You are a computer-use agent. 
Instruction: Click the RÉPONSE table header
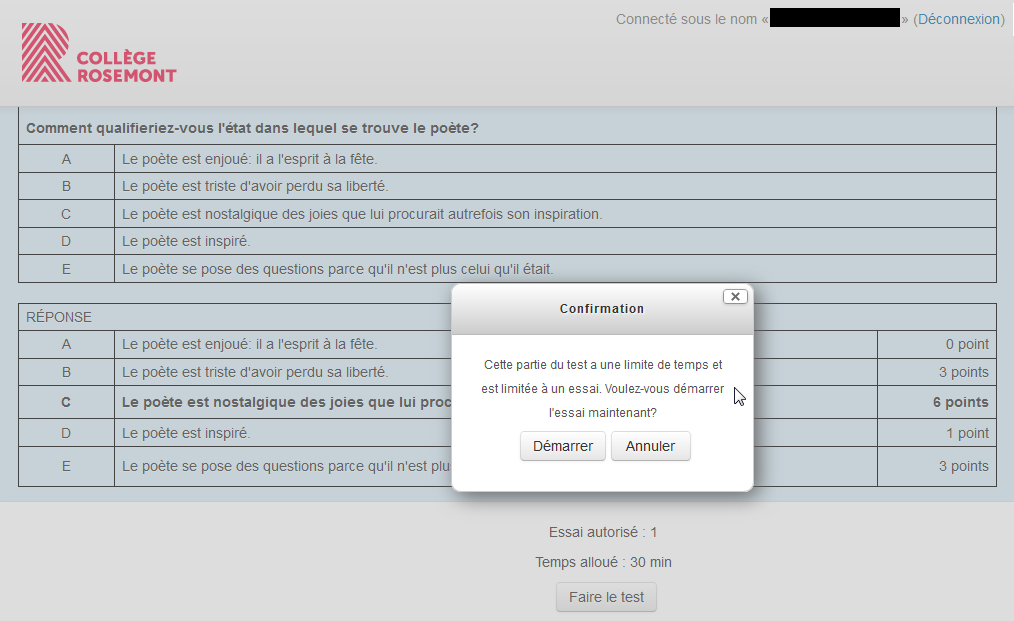tap(59, 317)
